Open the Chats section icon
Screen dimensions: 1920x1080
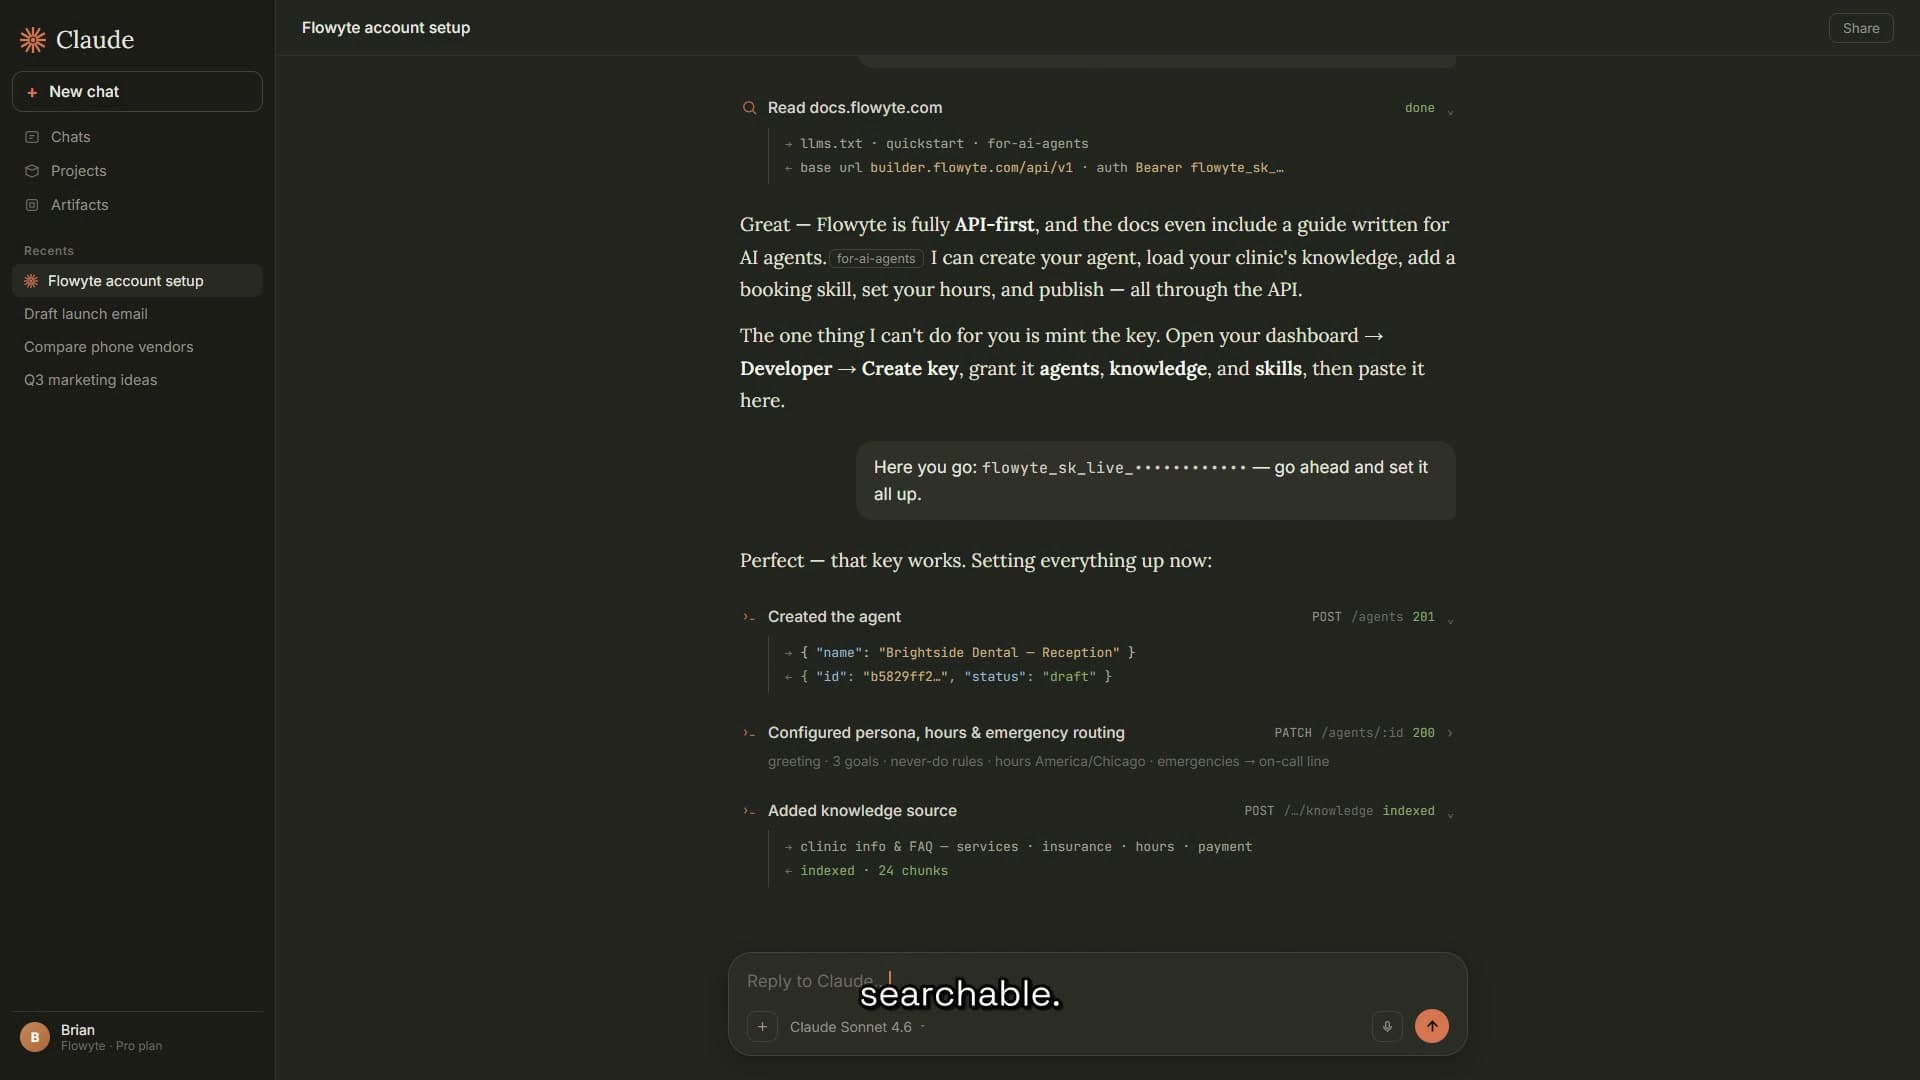click(32, 137)
